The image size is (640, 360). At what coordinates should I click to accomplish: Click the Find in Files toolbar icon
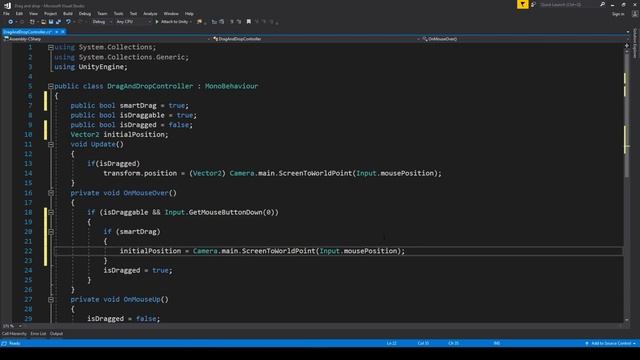coord(199,22)
